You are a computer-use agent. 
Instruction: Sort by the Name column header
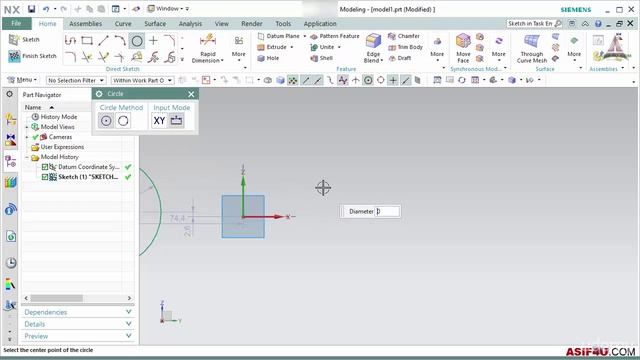pos(33,107)
